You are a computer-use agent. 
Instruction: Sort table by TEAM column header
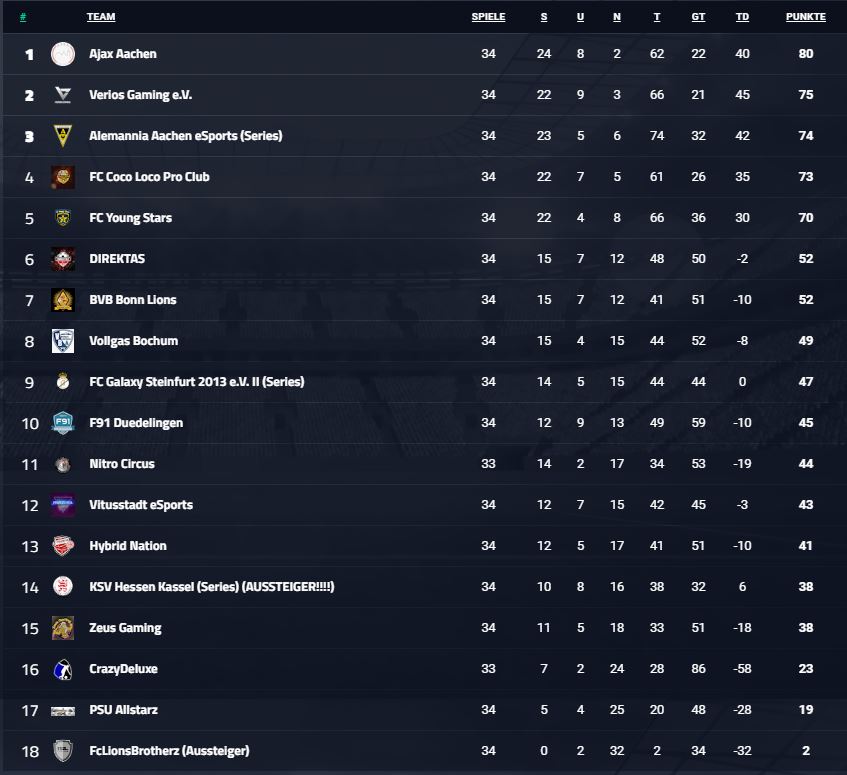coord(101,17)
